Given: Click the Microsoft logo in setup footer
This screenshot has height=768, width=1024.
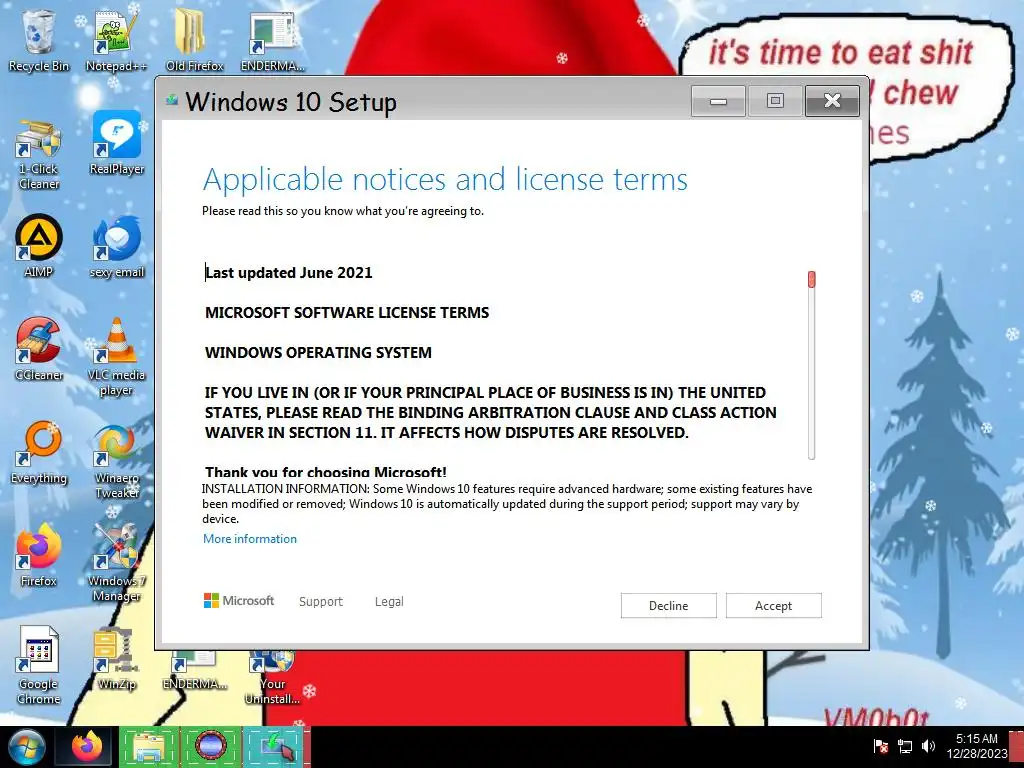Looking at the screenshot, I should pyautogui.click(x=239, y=601).
